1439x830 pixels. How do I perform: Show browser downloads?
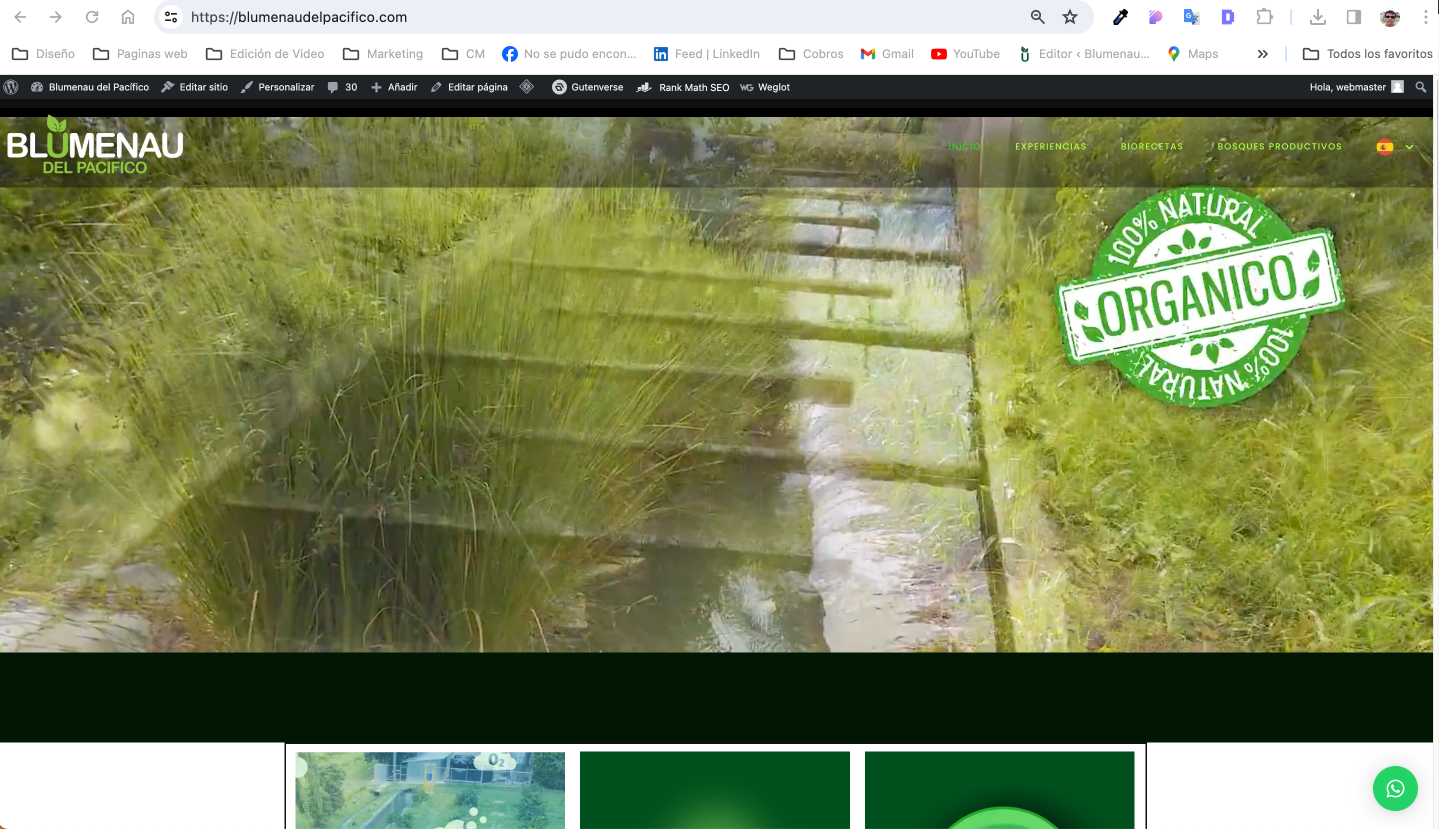(x=1318, y=17)
